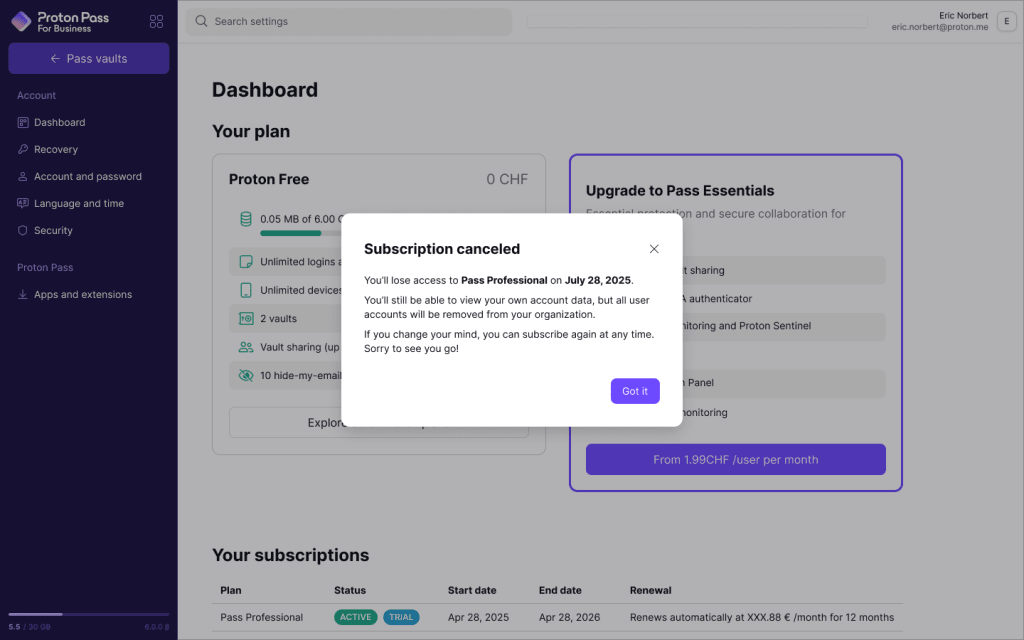Click the Apps and extensions download icon
Image resolution: width=1024 pixels, height=640 pixels.
coord(23,295)
